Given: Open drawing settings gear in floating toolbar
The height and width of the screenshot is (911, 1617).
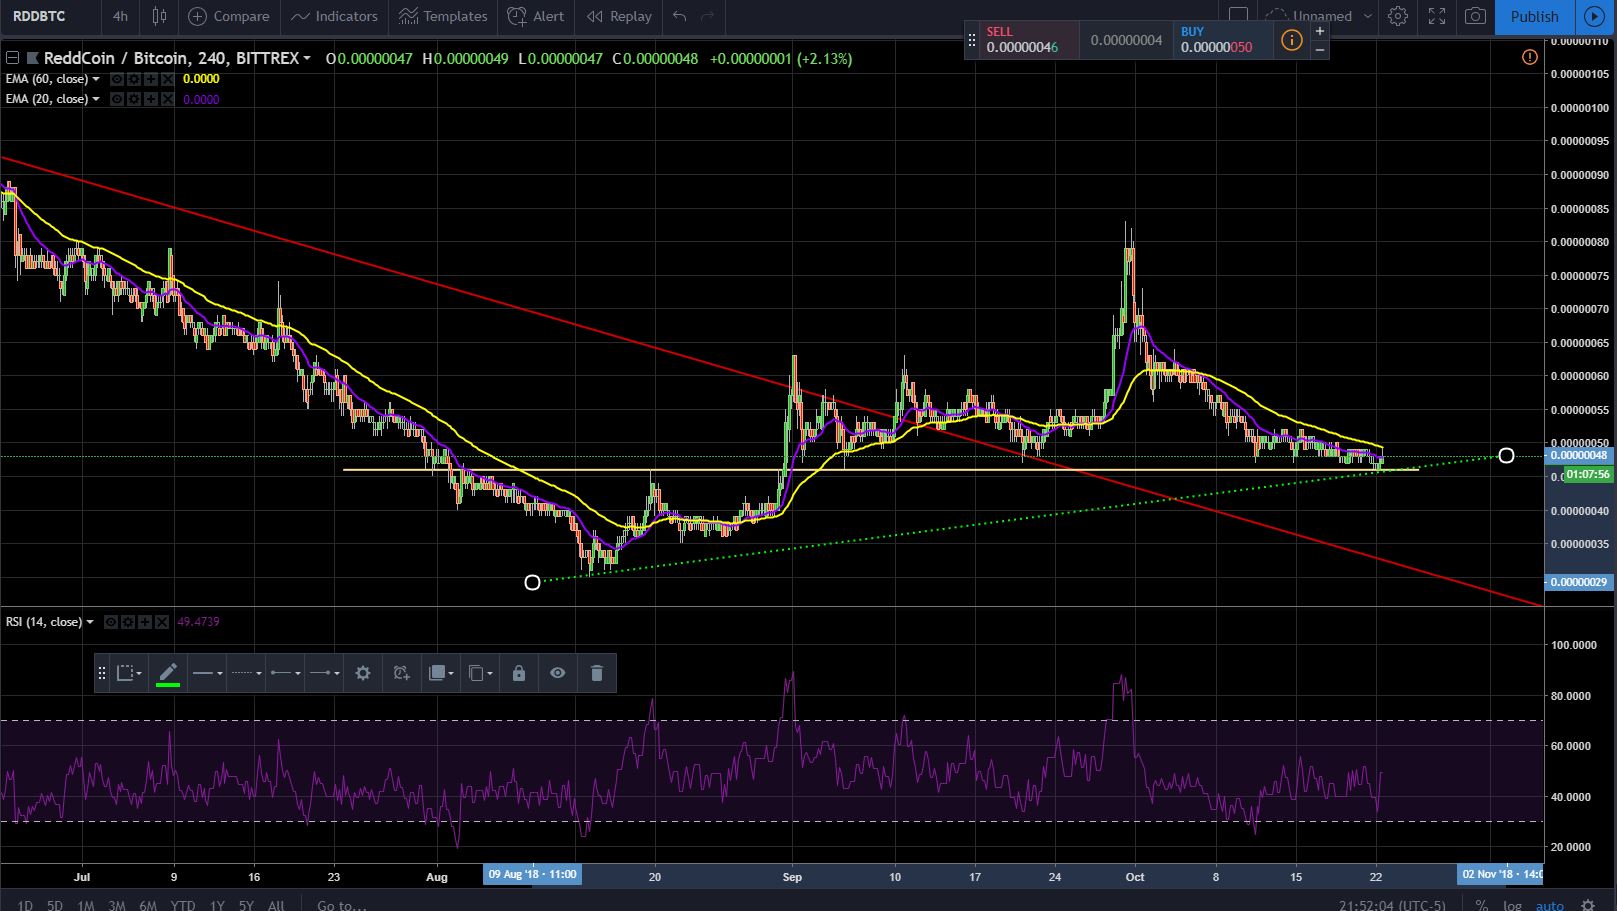Looking at the screenshot, I should pos(363,673).
